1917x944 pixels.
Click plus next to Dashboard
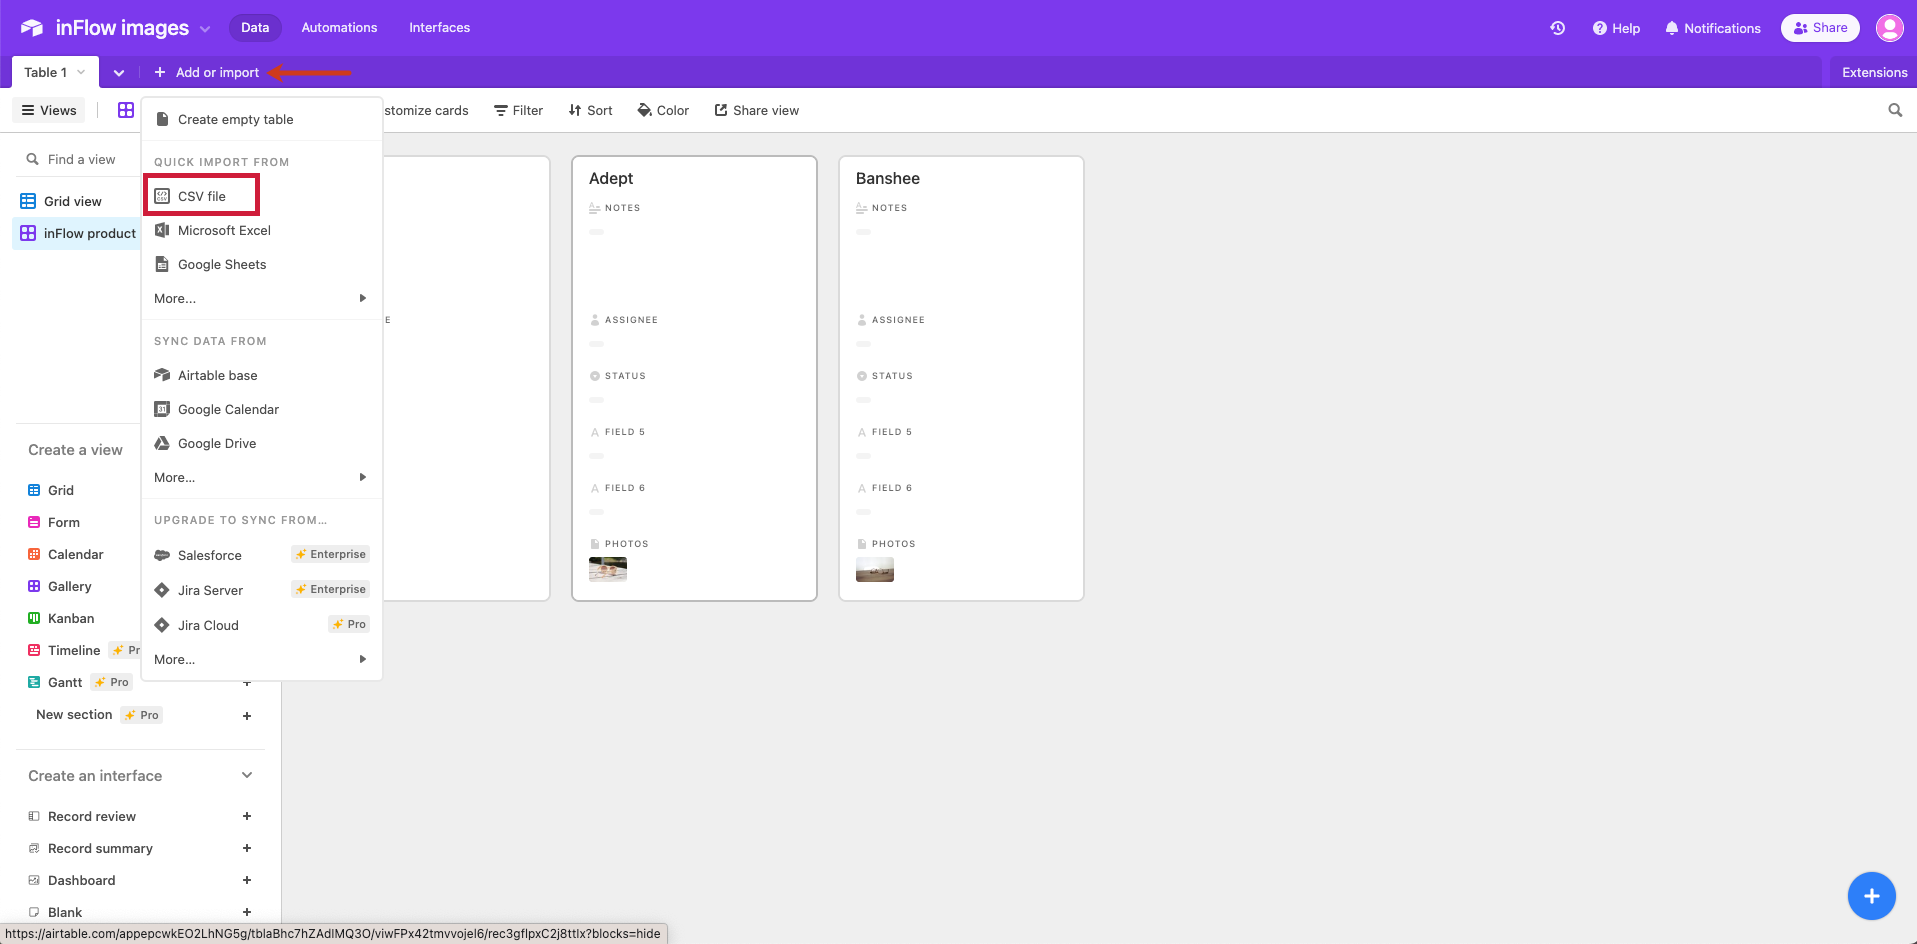click(247, 880)
